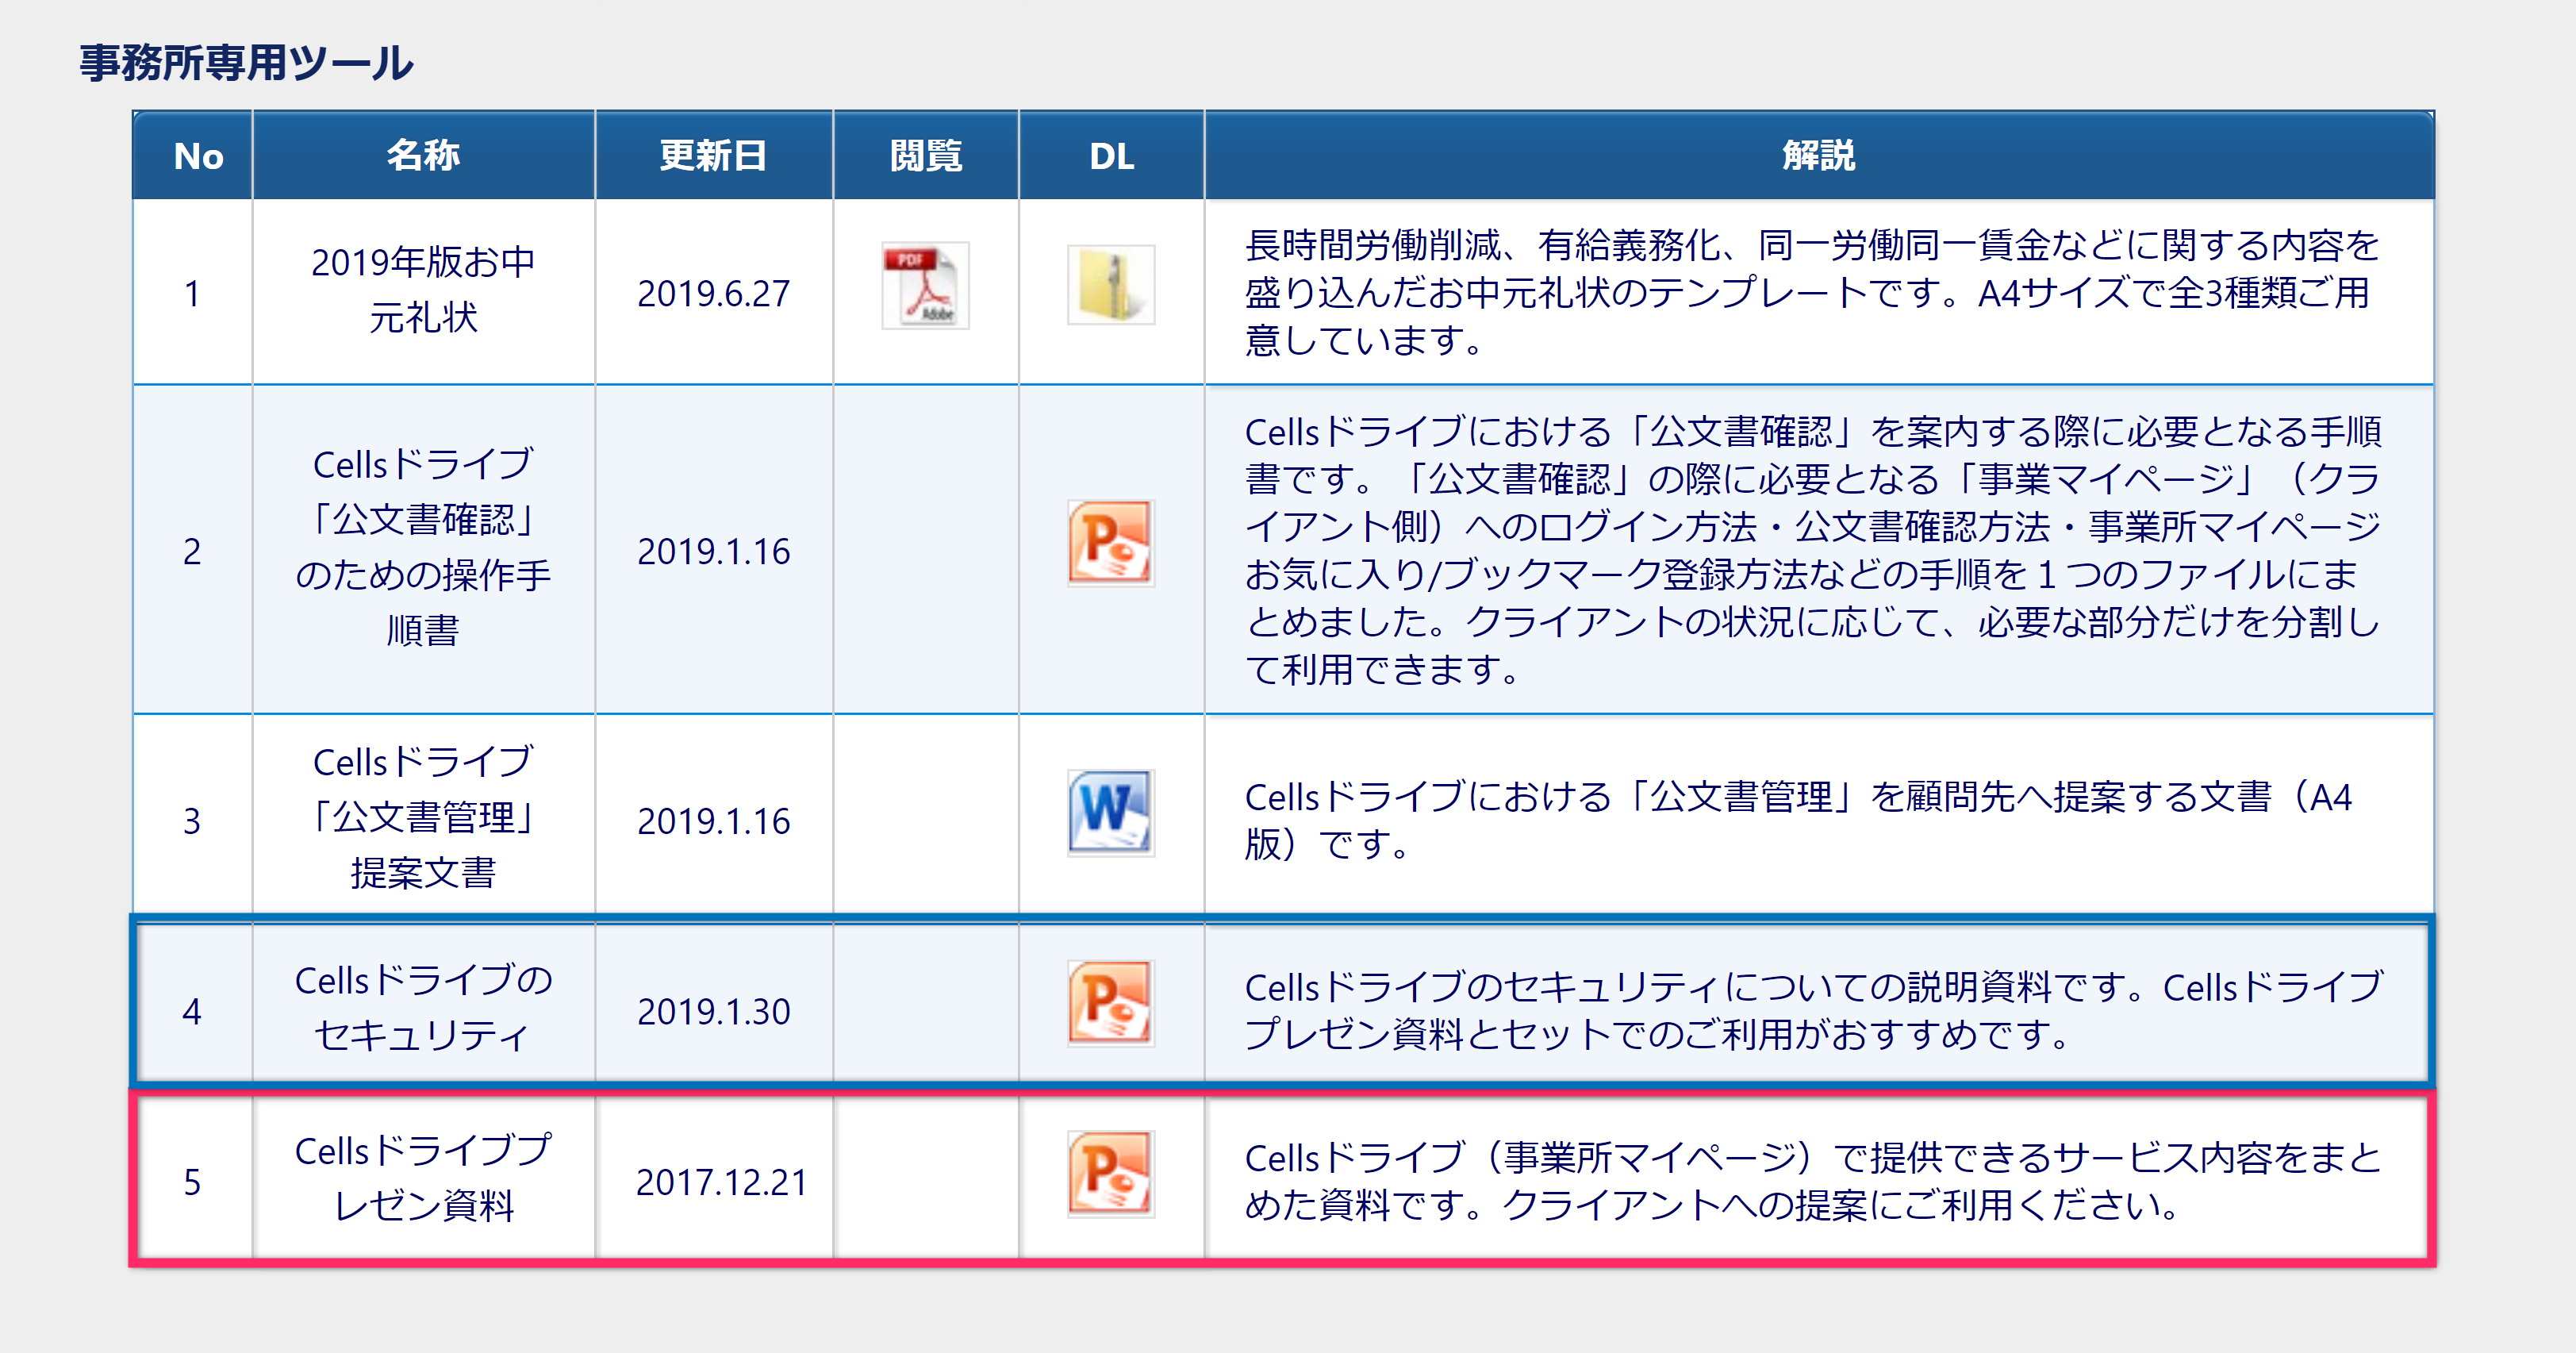Click the 名称 column header

click(x=423, y=156)
